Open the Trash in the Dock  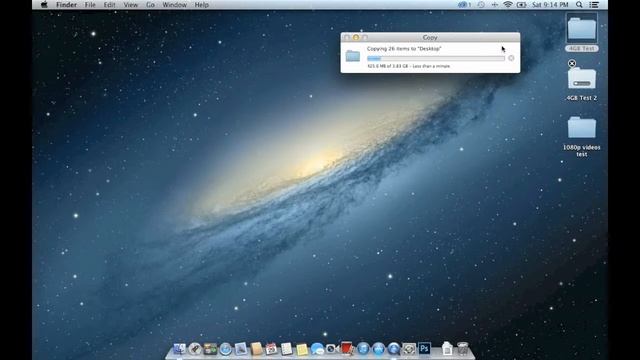pos(462,349)
